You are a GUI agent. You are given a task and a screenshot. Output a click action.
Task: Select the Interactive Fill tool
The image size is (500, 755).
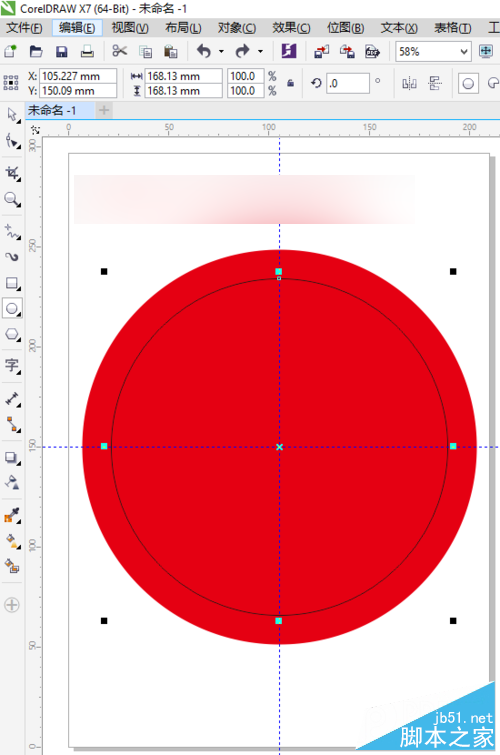coord(12,540)
